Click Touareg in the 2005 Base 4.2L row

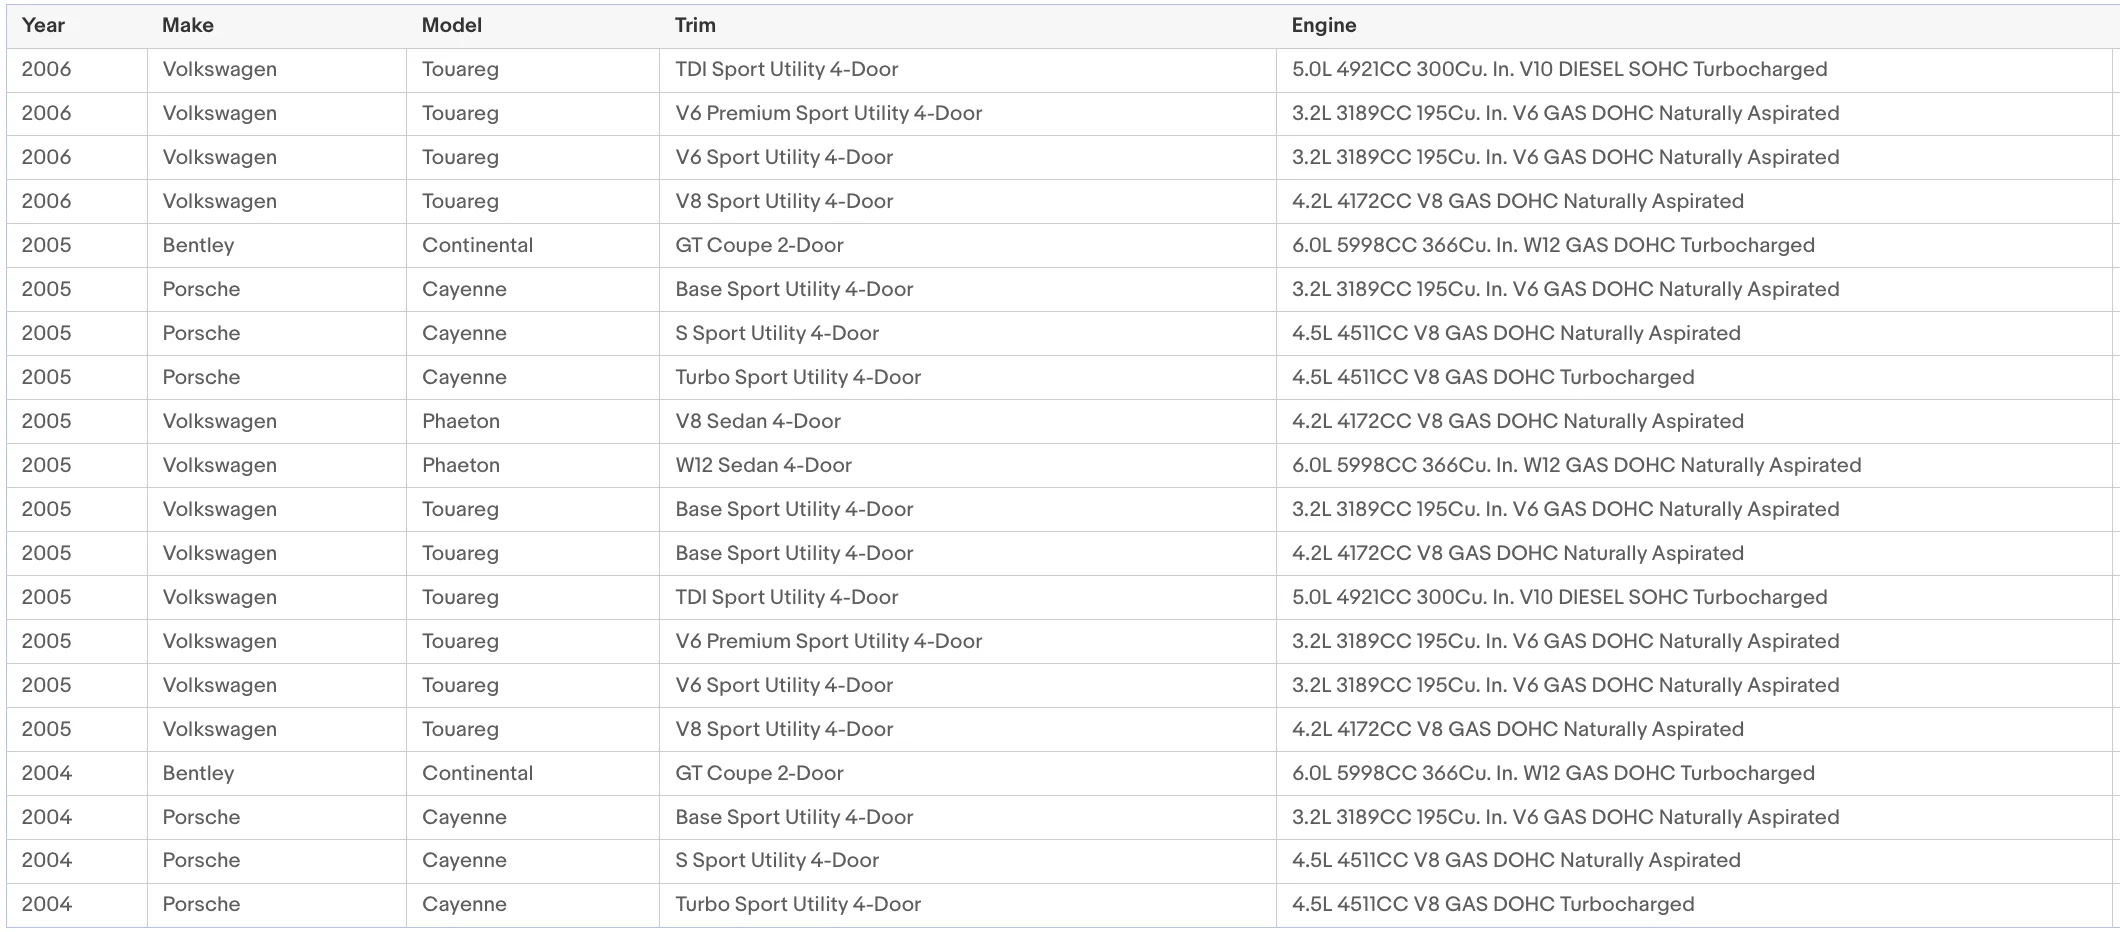(460, 553)
